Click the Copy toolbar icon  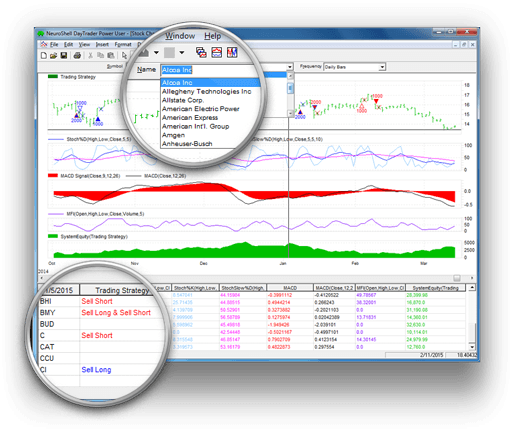(100, 55)
